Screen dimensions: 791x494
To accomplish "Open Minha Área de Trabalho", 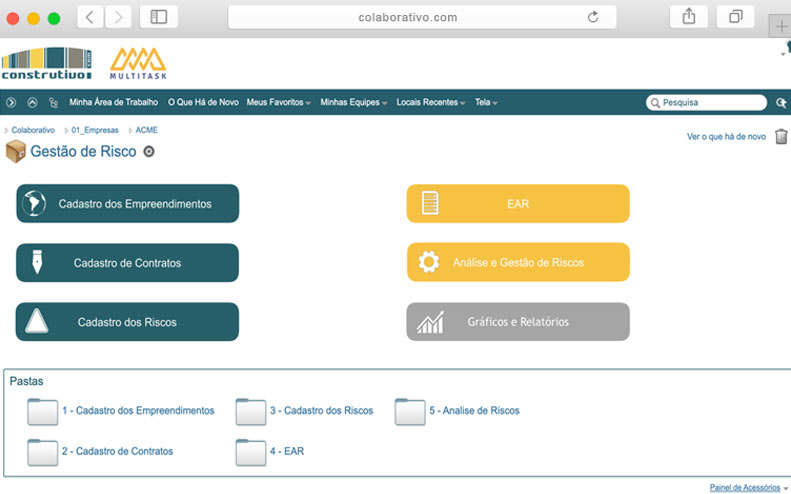I will (x=114, y=102).
